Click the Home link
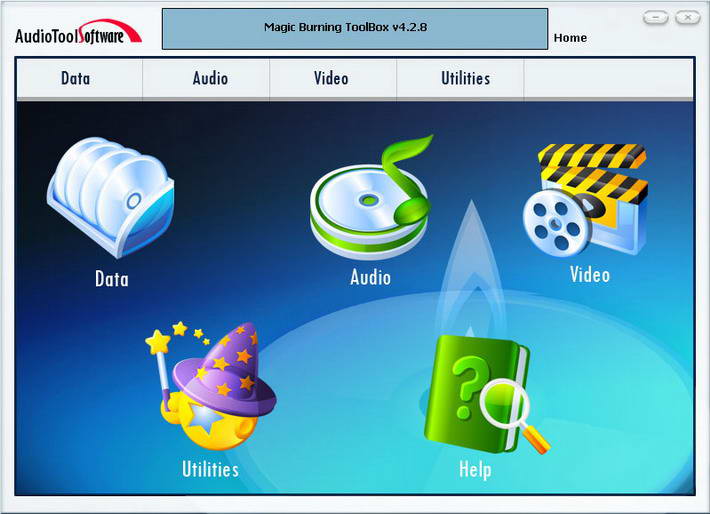The width and height of the screenshot is (710, 514). coord(570,38)
